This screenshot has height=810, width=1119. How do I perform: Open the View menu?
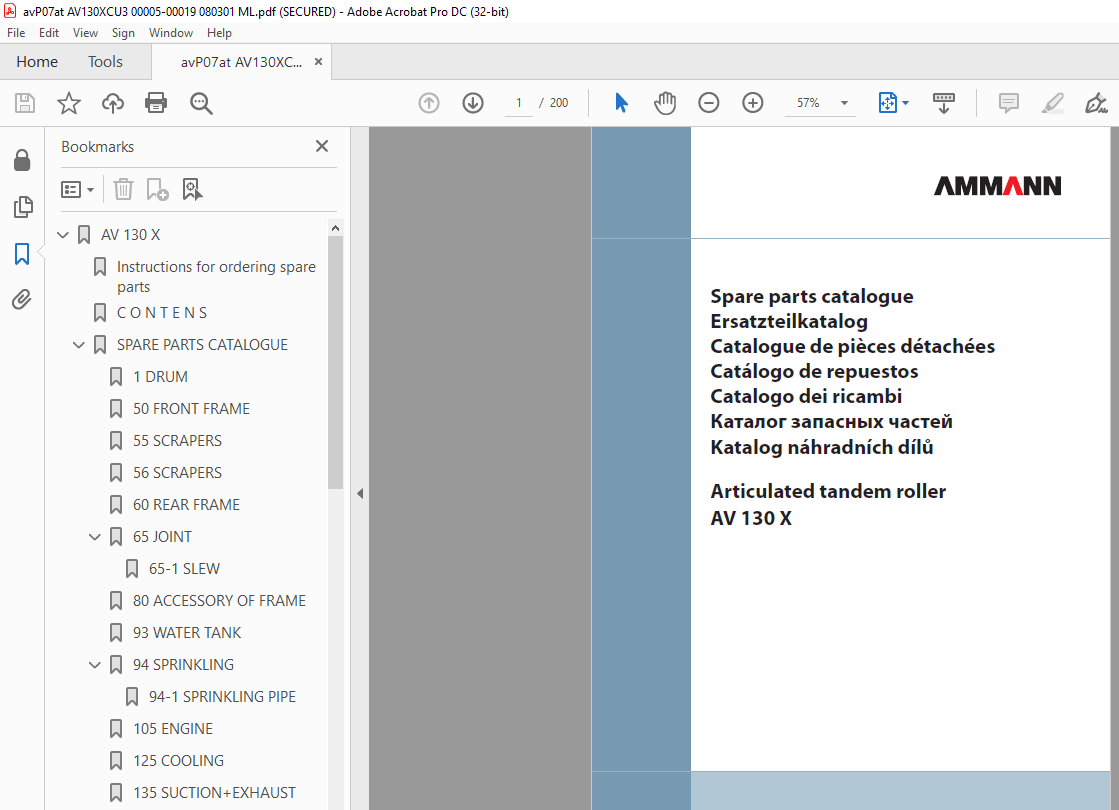(85, 33)
